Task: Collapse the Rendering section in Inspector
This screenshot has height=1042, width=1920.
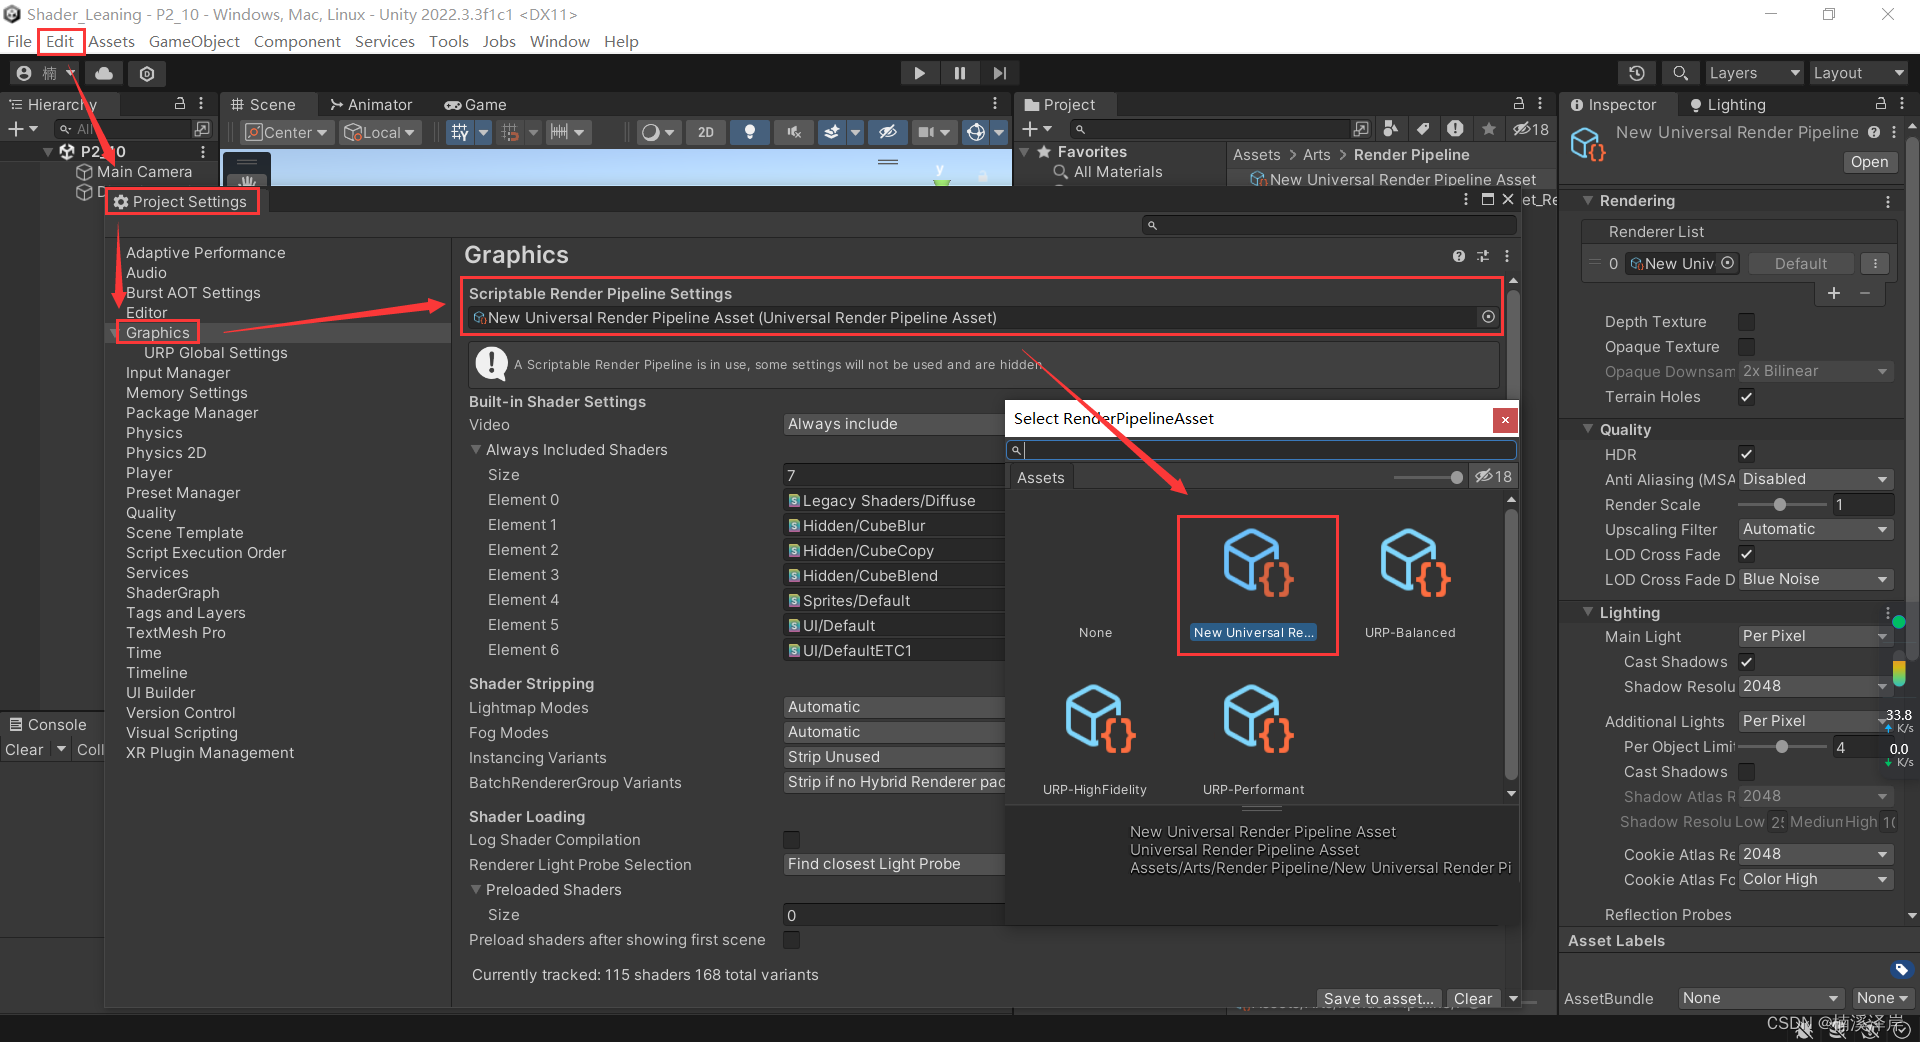Action: pyautogui.click(x=1587, y=201)
